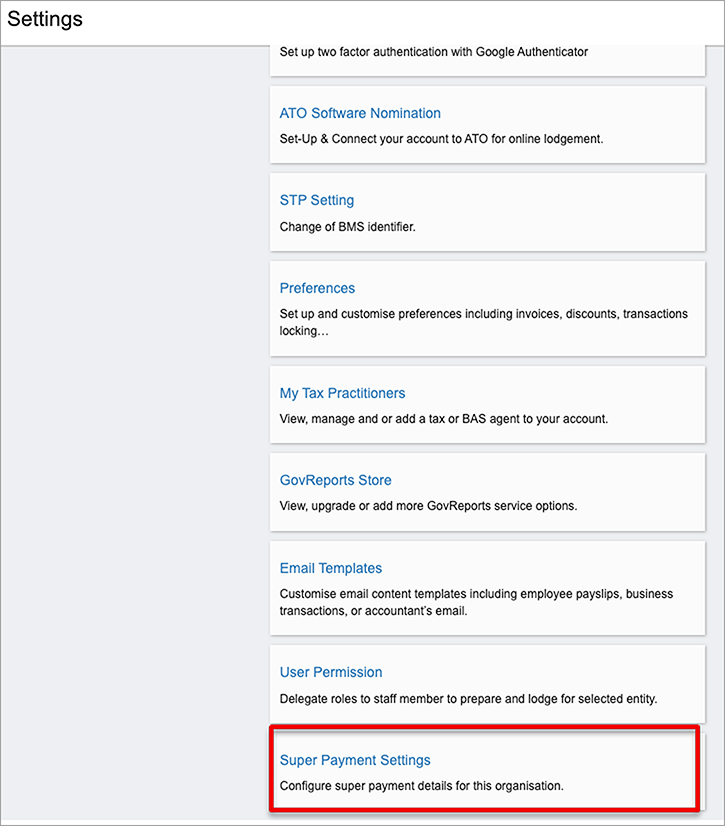Click the Google Authenticator two factor description
Screen dimensions: 725x826
[434, 52]
